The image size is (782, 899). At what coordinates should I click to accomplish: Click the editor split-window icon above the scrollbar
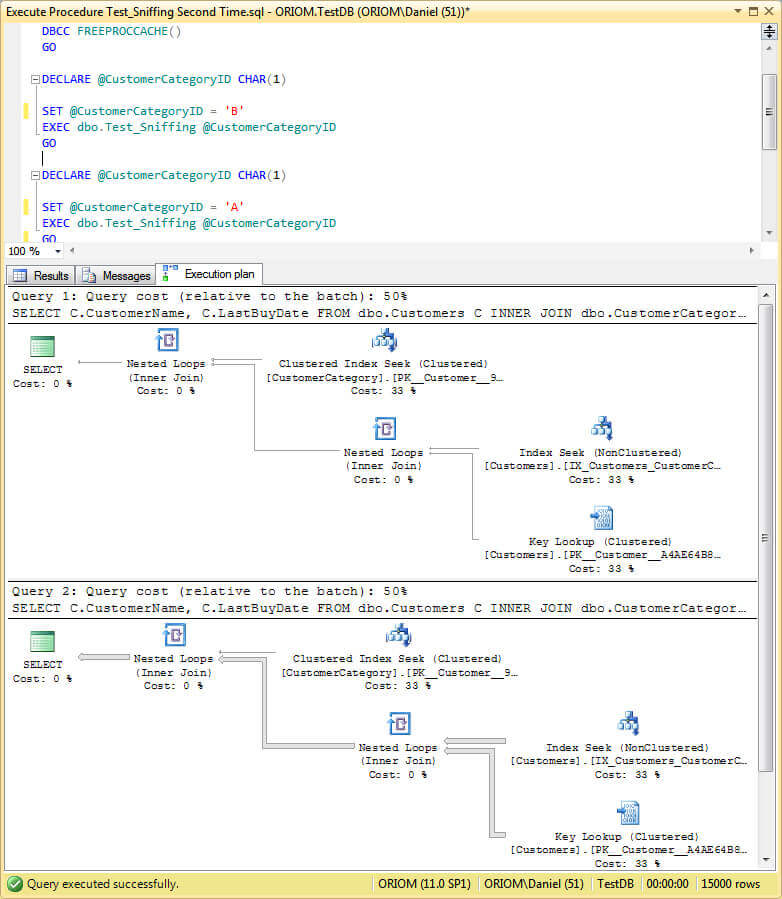[x=769, y=32]
